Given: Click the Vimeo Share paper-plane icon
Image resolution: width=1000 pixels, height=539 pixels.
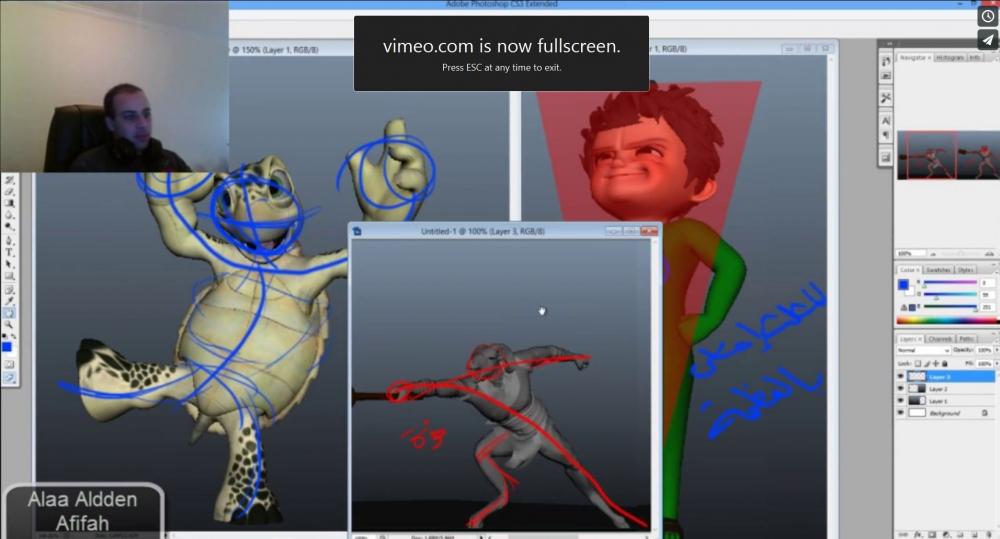Looking at the screenshot, I should tap(988, 40).
